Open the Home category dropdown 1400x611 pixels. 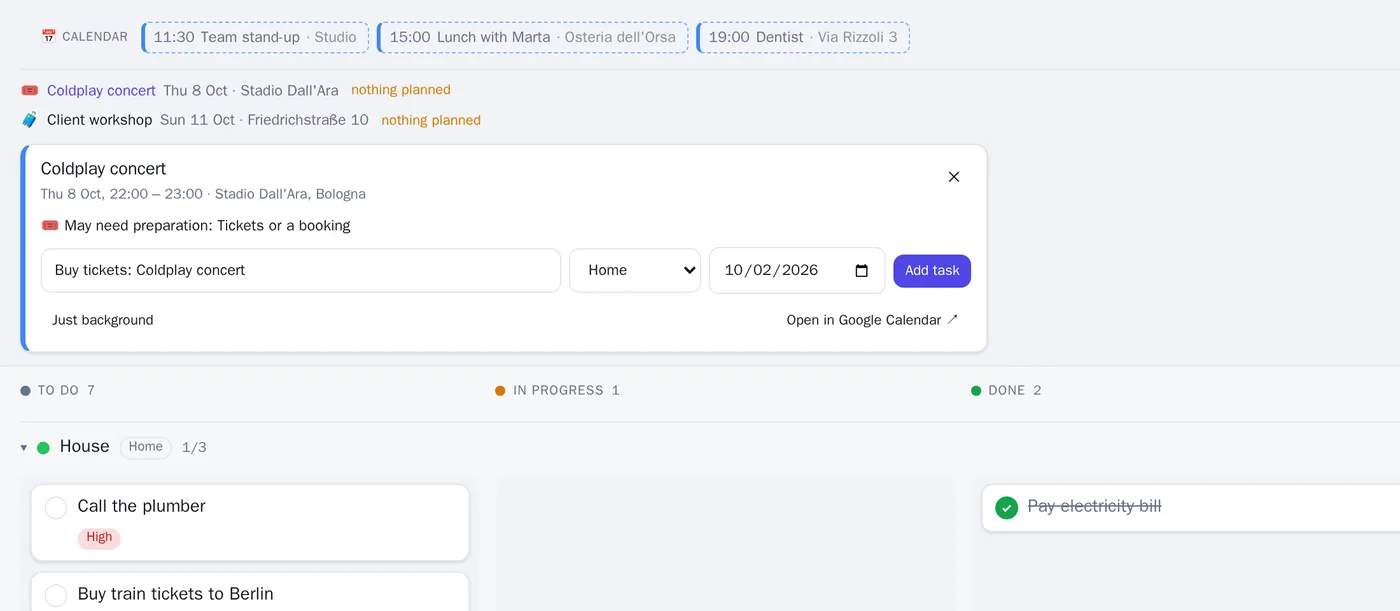coord(635,270)
